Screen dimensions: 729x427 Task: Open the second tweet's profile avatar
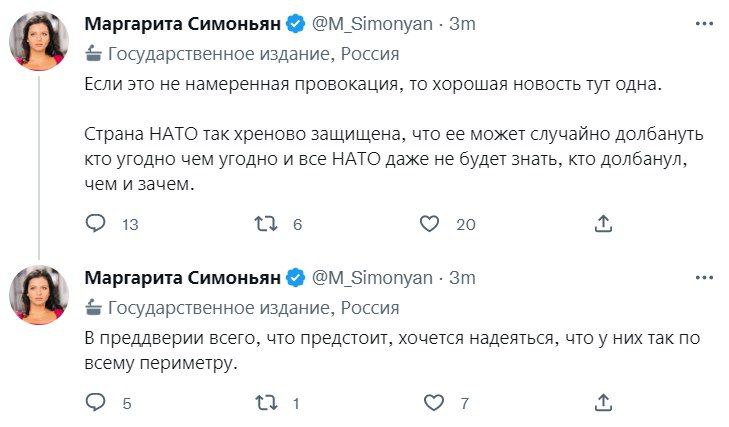pyautogui.click(x=39, y=296)
